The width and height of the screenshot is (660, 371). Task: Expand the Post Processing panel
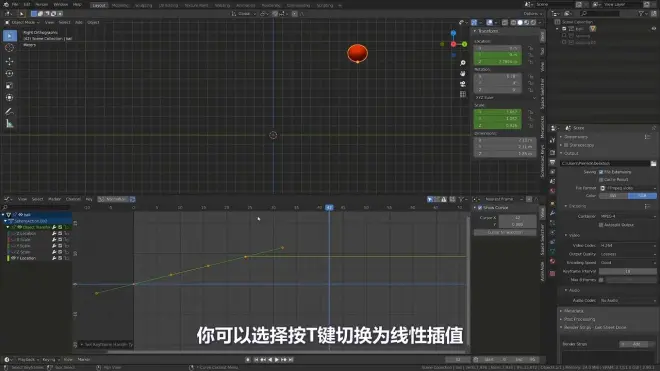(578, 319)
